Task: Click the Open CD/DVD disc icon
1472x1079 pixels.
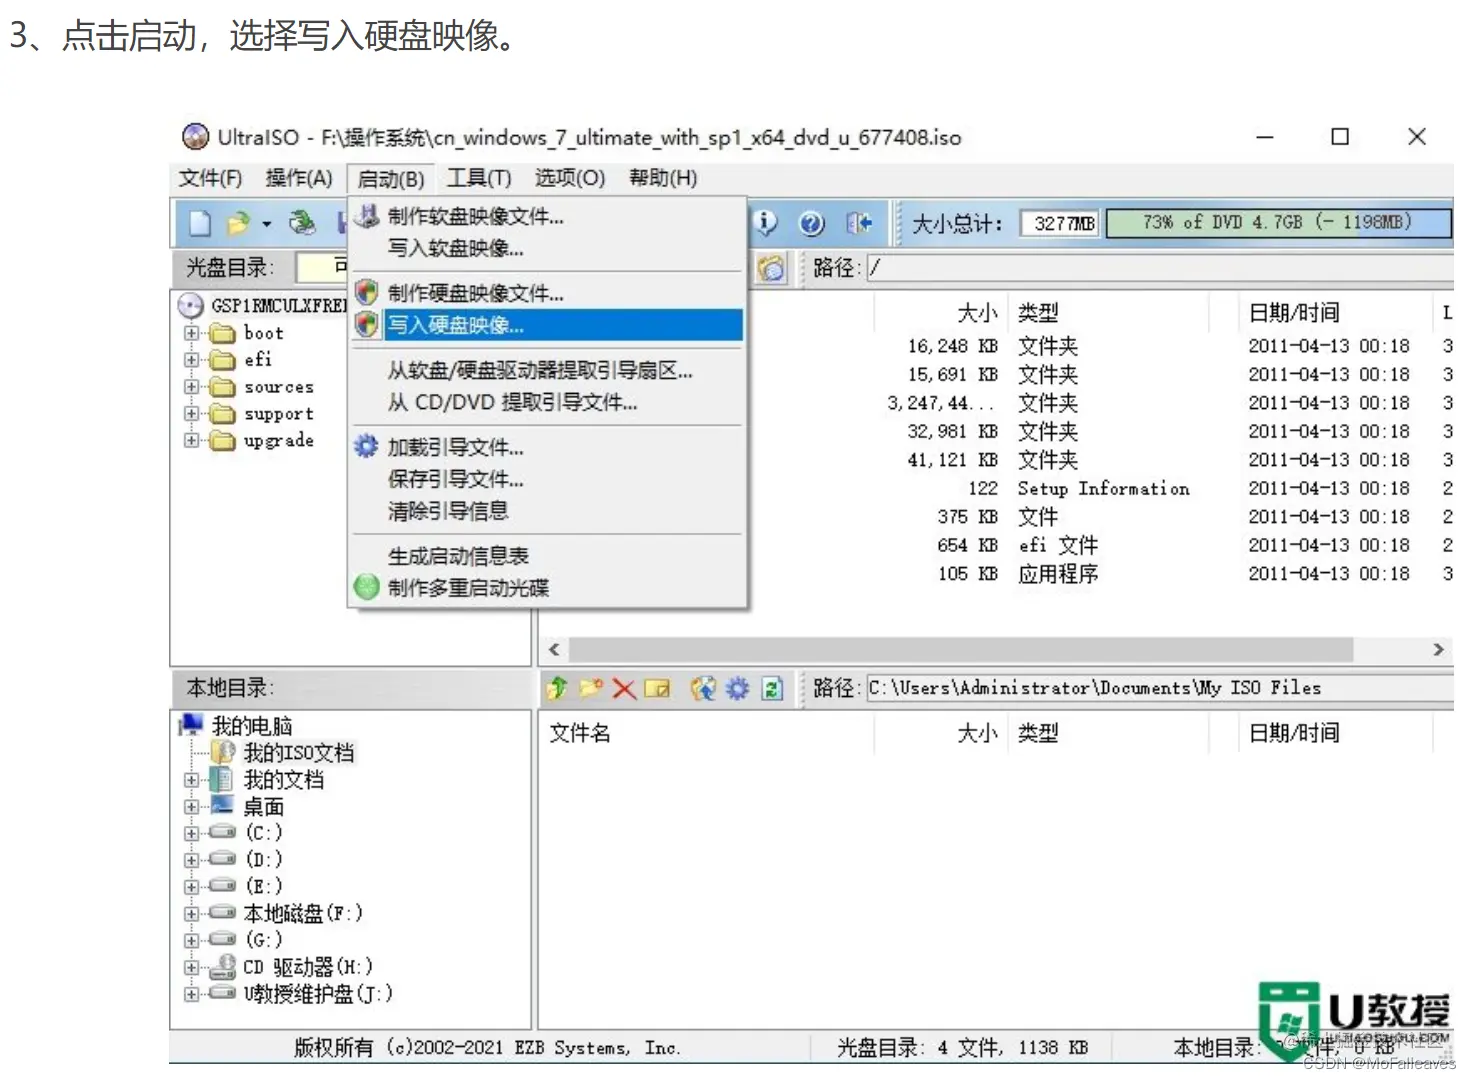Action: (x=301, y=222)
